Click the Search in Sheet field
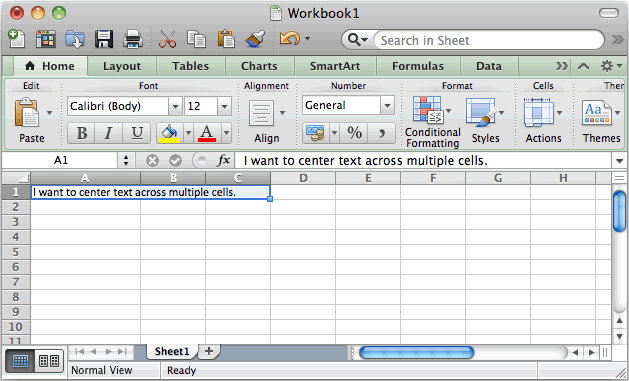 [x=489, y=40]
